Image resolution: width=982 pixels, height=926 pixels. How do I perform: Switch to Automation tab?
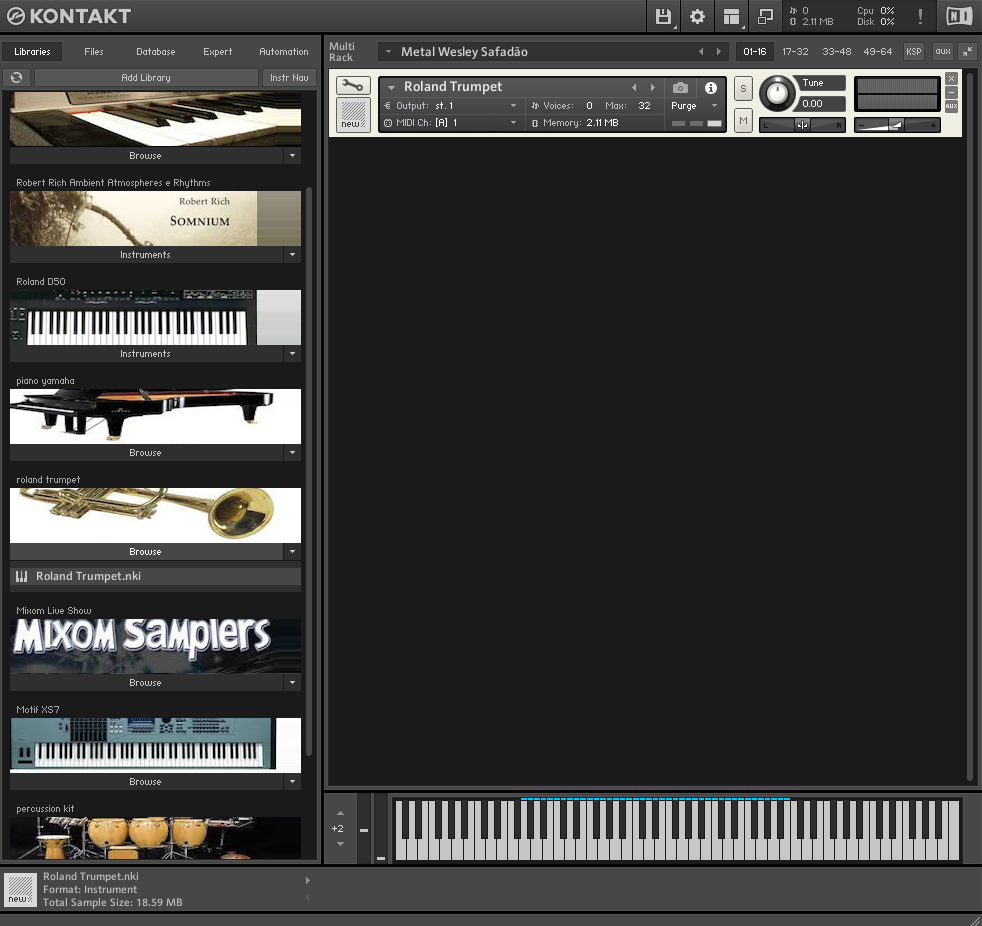(x=284, y=51)
